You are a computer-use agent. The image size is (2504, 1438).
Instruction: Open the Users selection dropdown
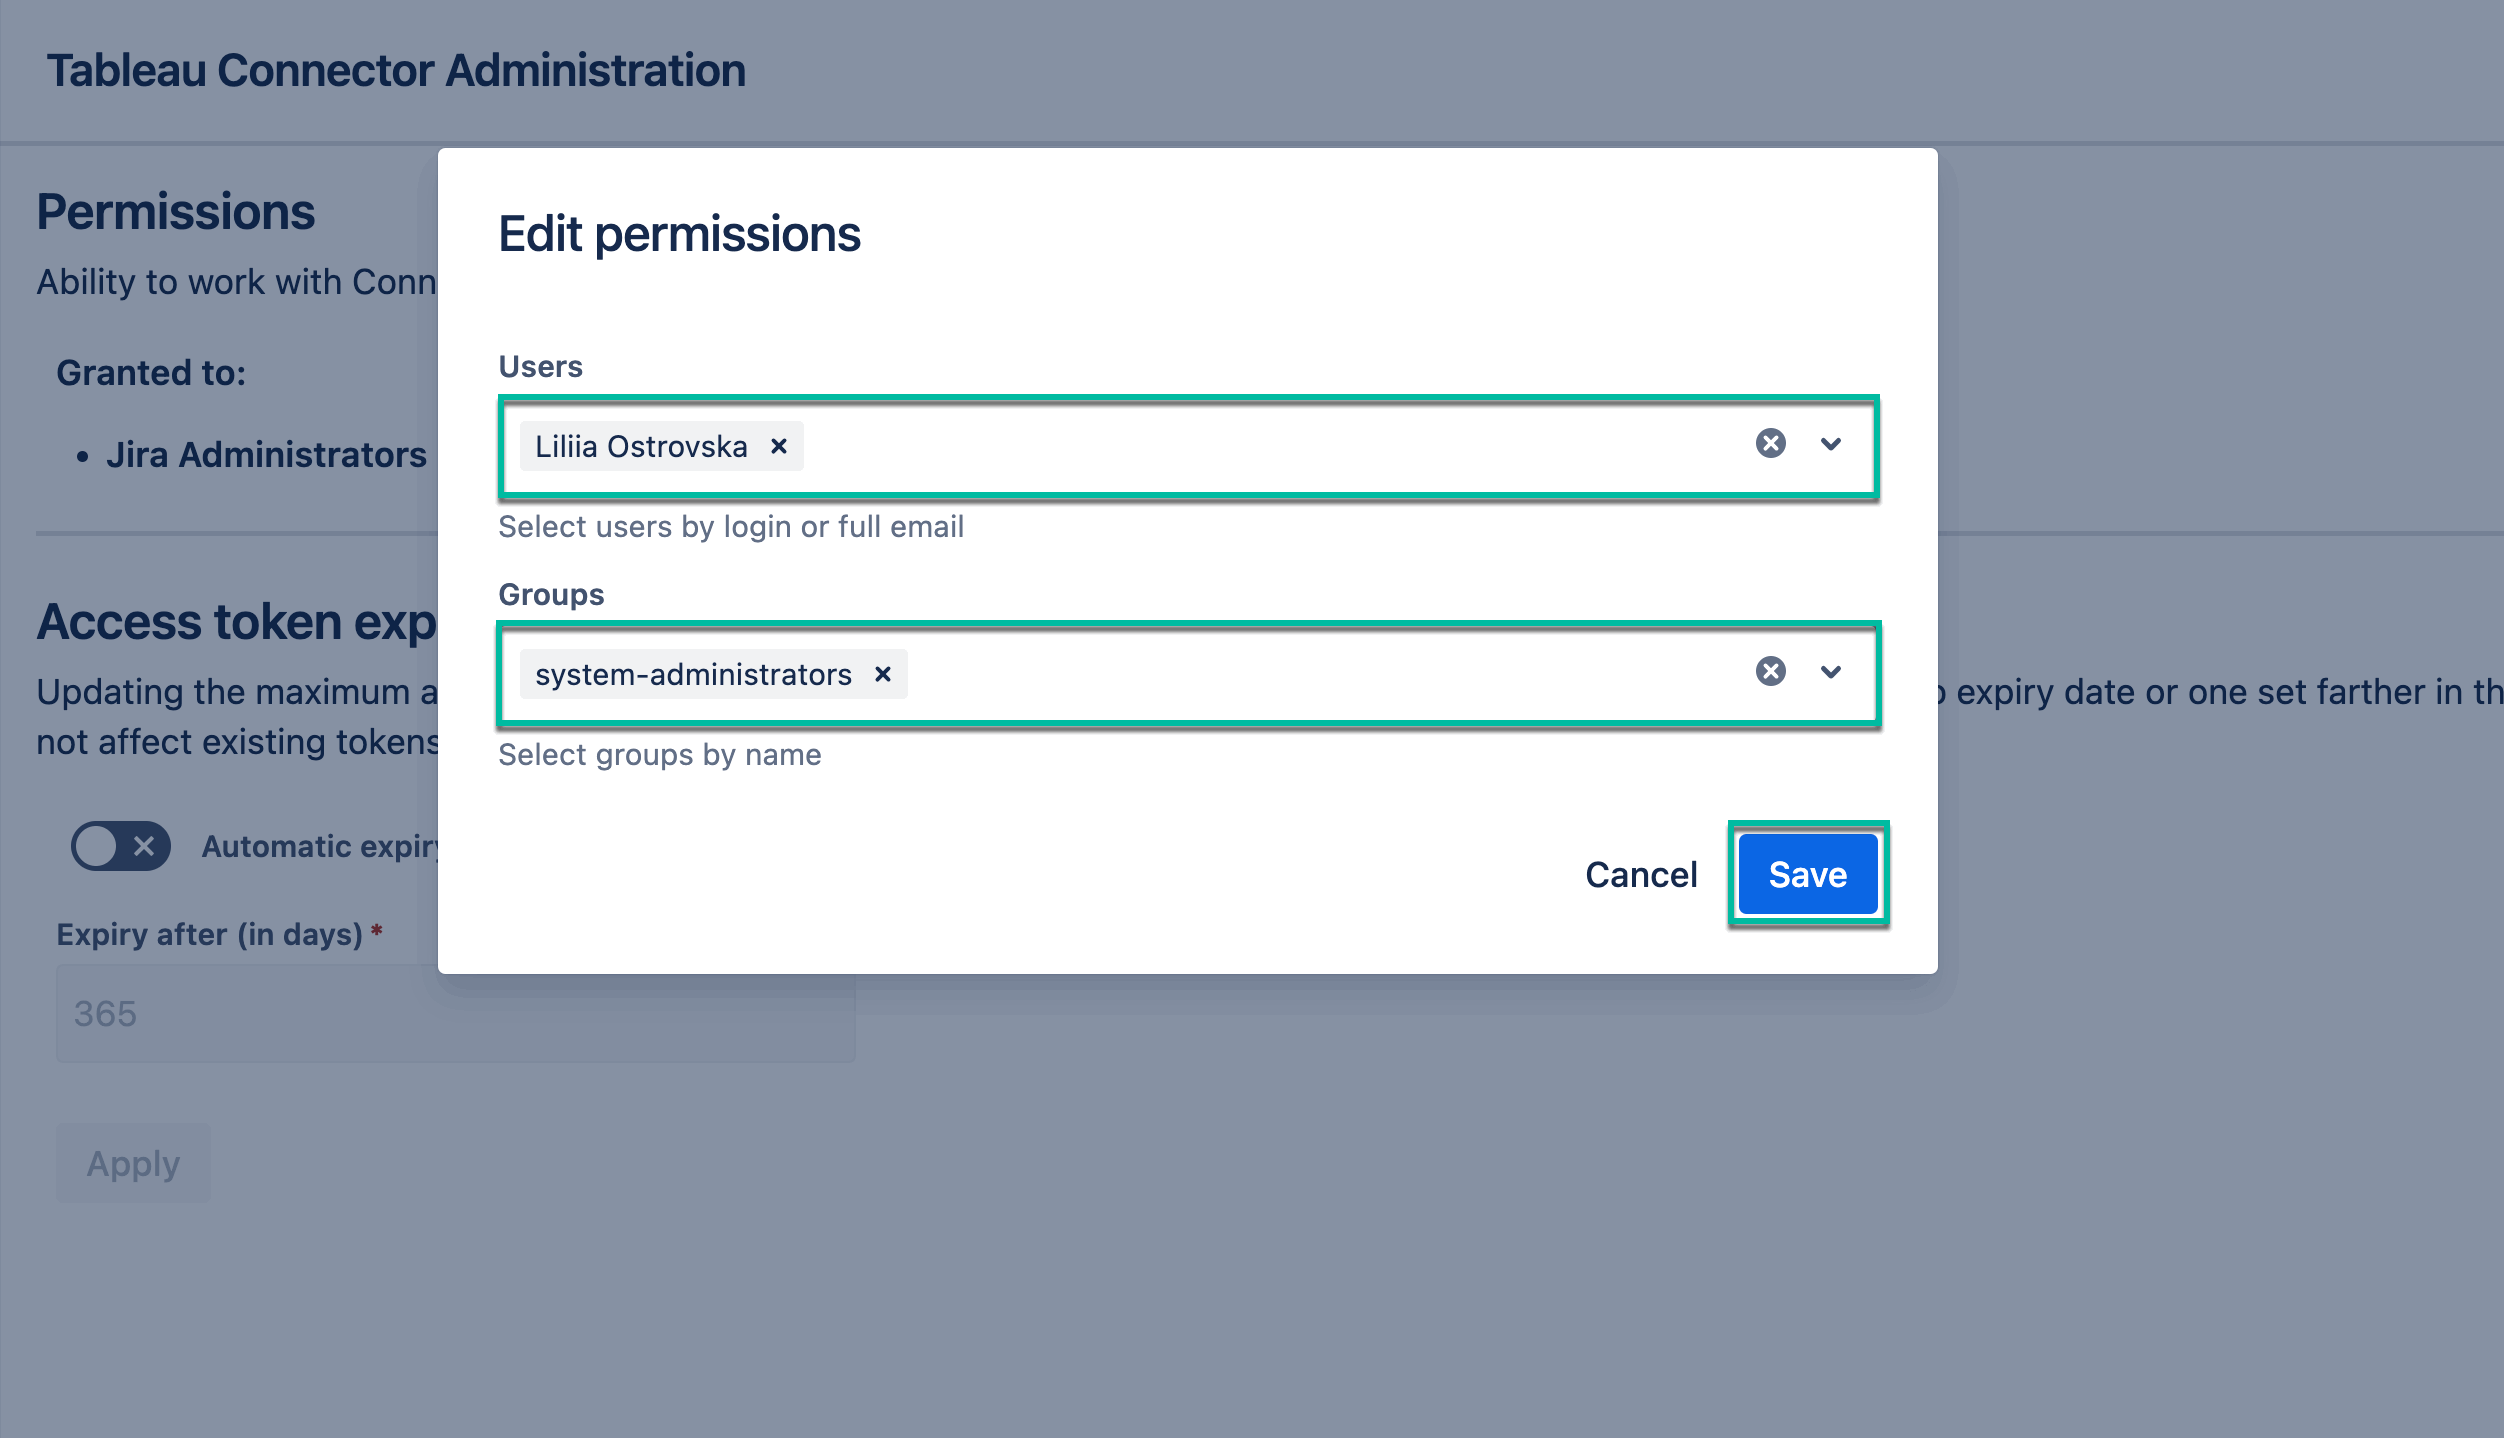coord(1831,445)
